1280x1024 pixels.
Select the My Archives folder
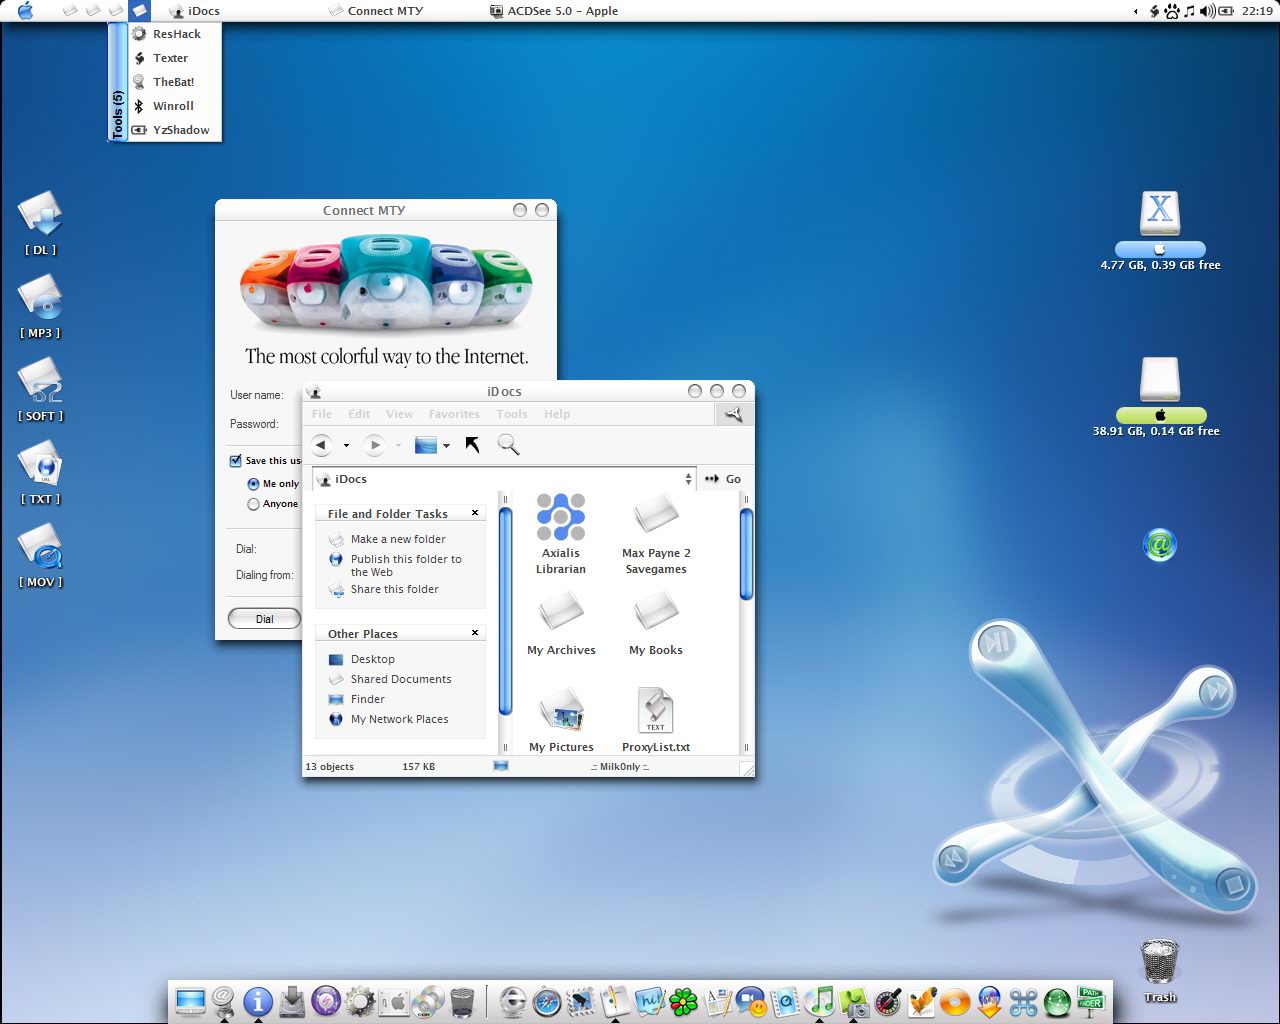[x=561, y=623]
